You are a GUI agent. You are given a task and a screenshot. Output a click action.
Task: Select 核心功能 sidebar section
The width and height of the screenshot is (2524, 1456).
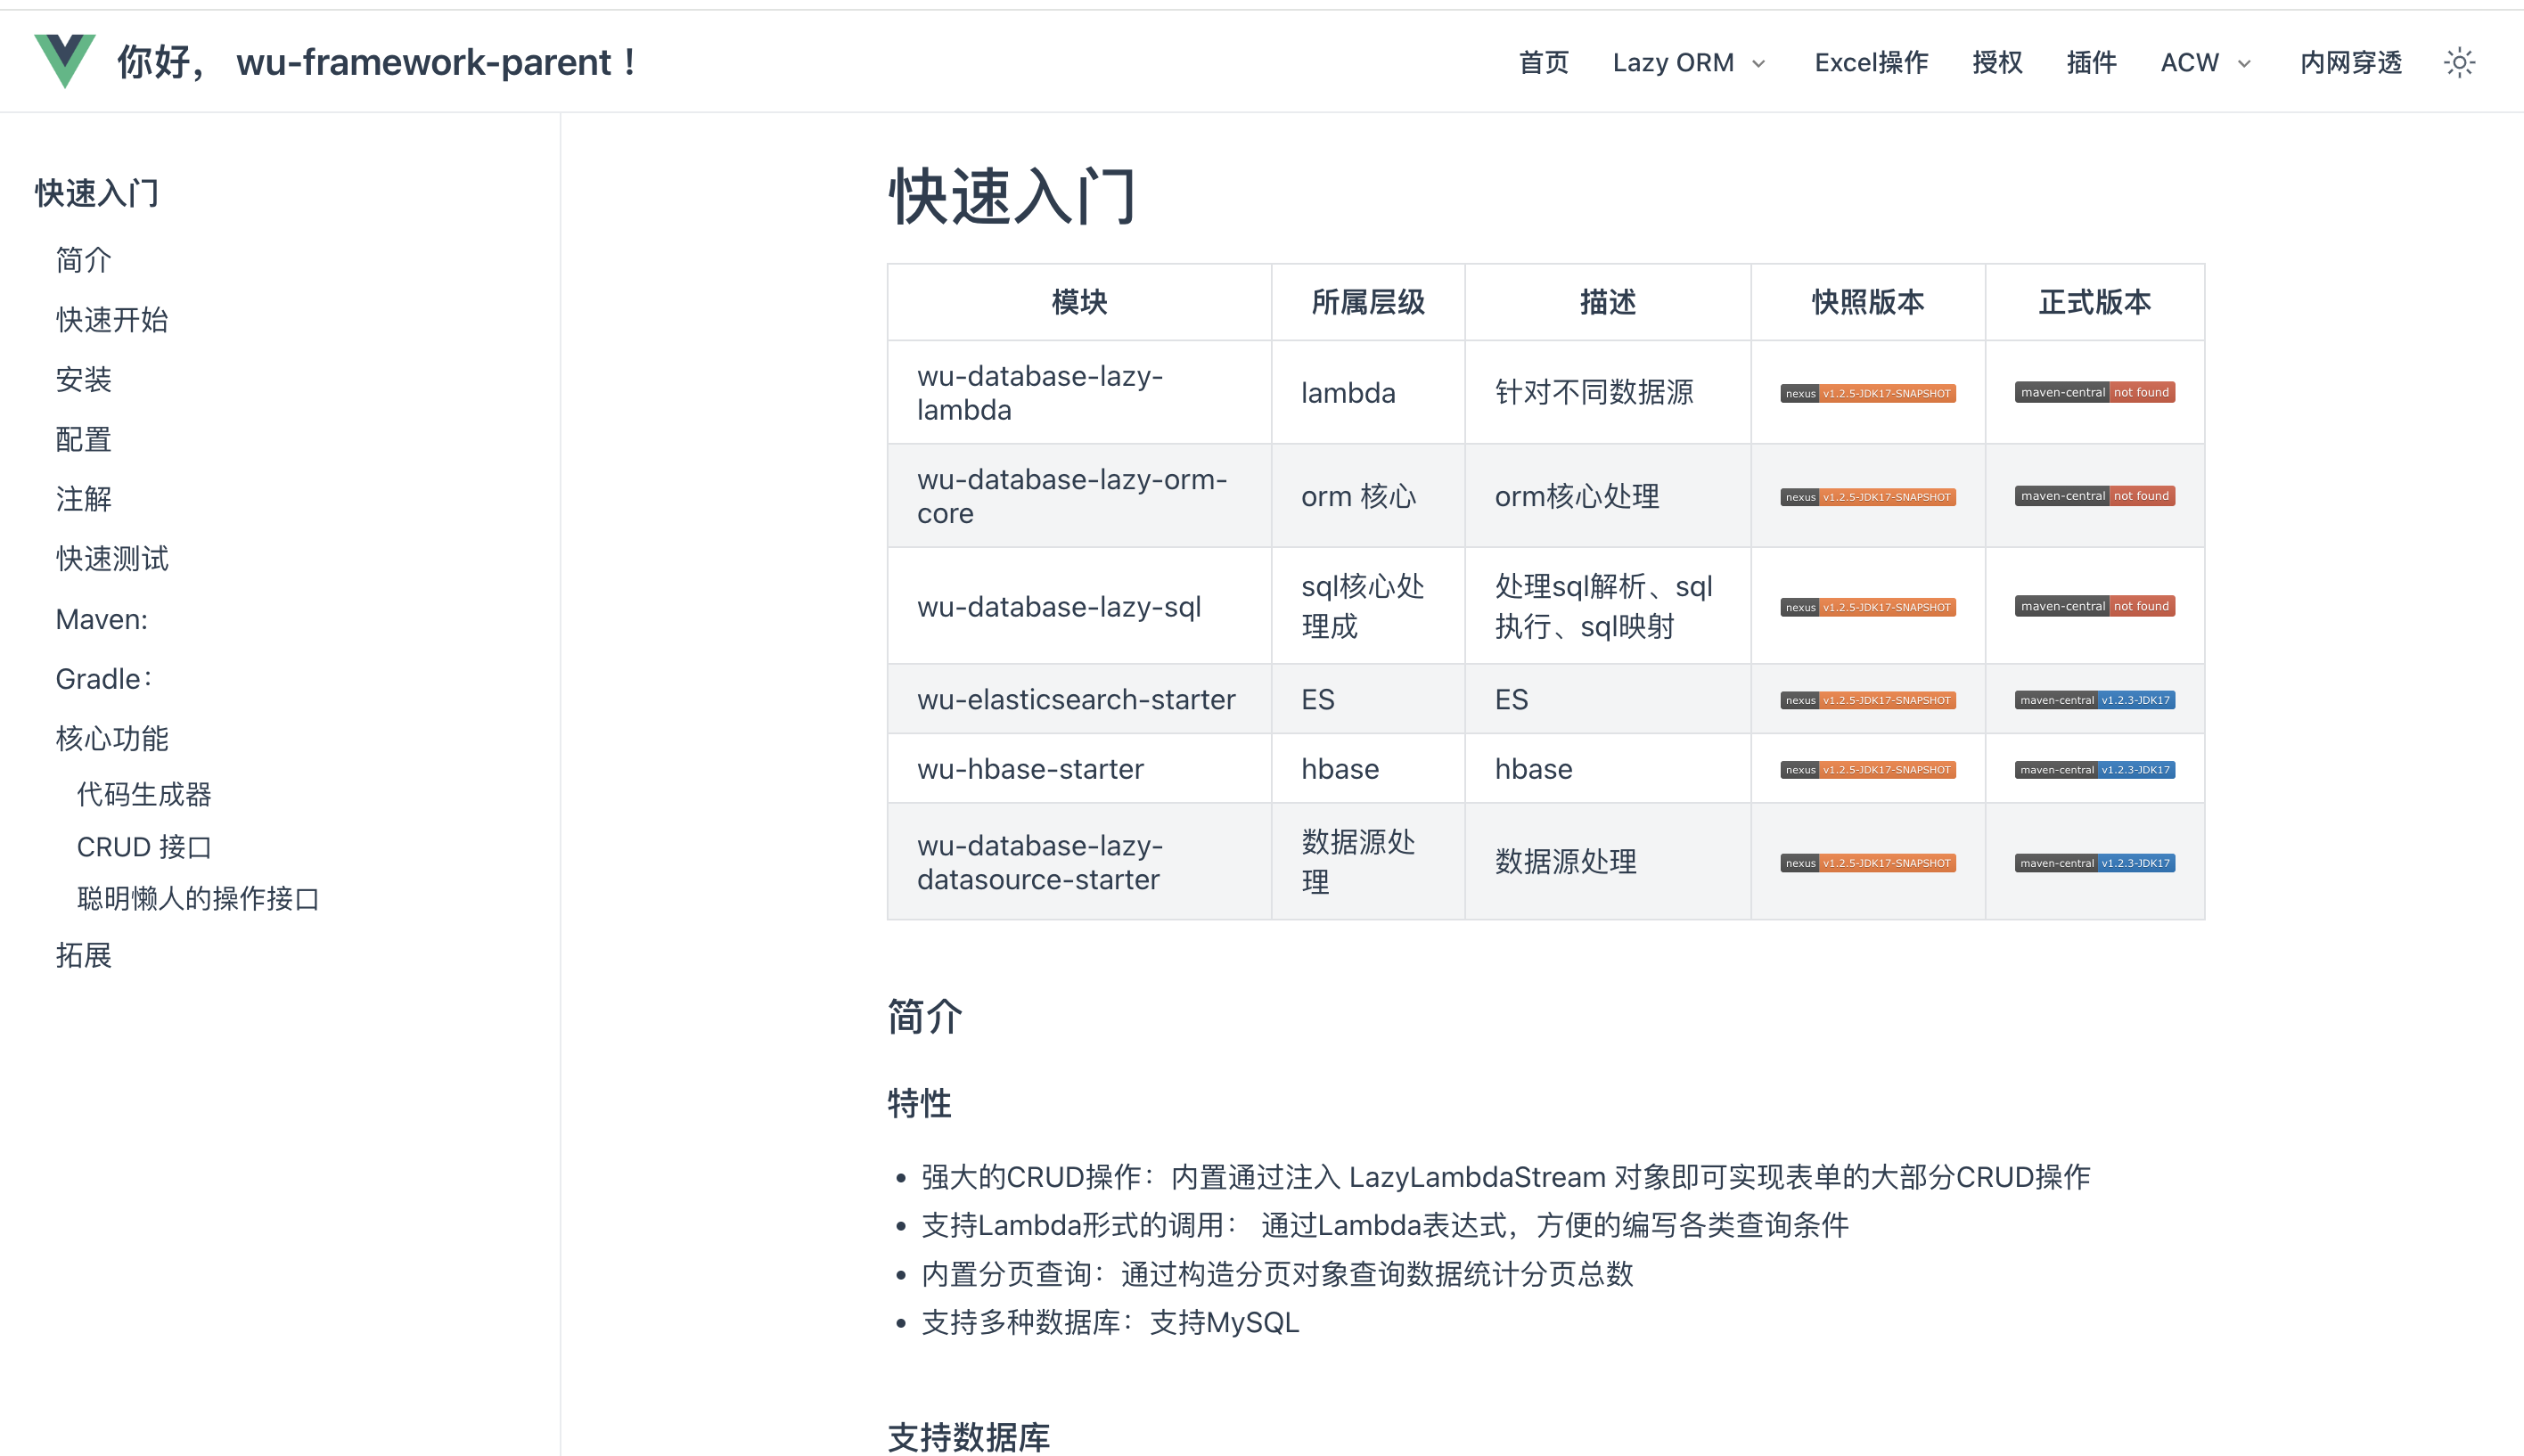[x=112, y=739]
